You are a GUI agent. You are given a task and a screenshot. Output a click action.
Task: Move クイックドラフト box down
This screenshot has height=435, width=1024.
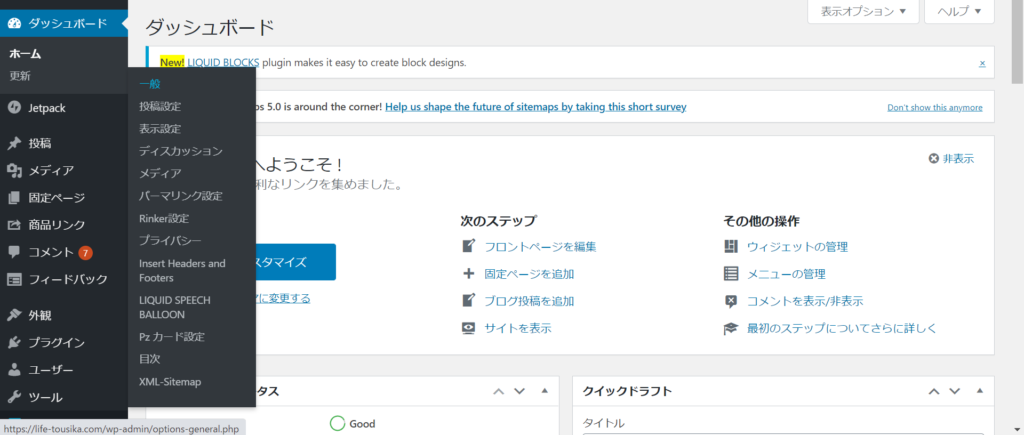(955, 391)
